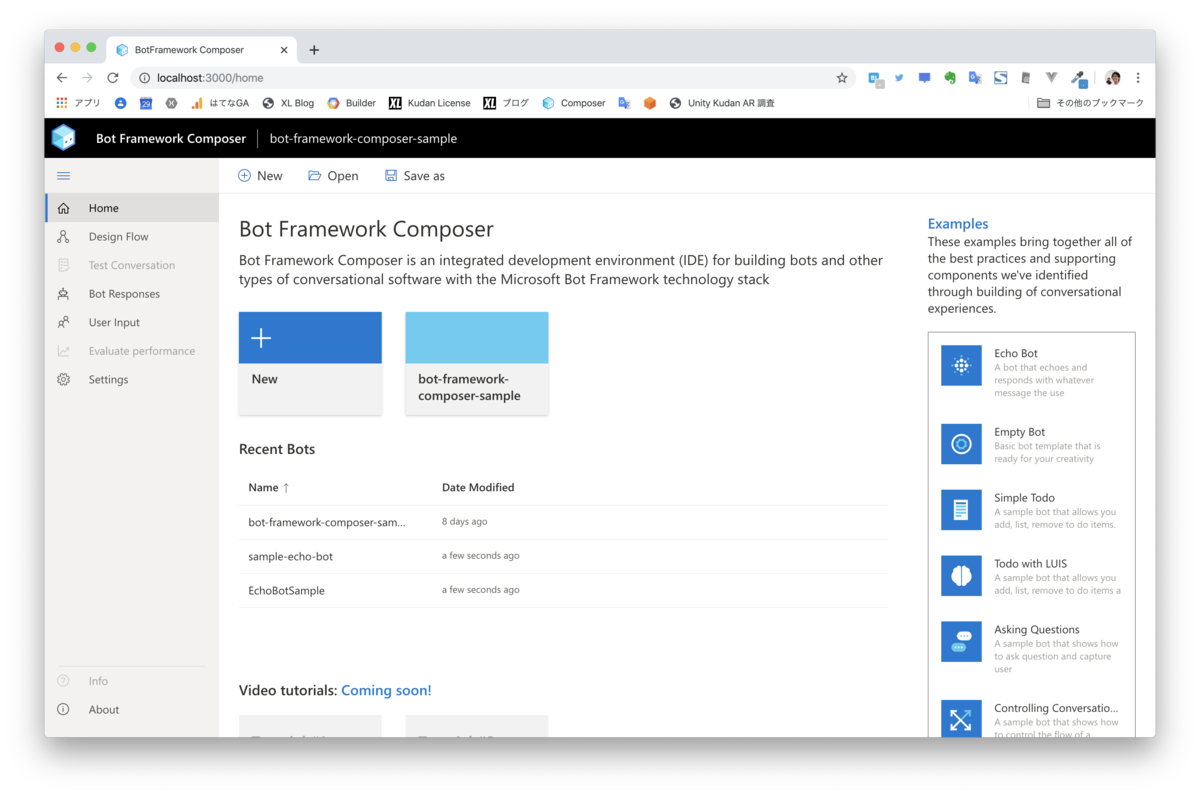The height and width of the screenshot is (796, 1200).
Task: Open the Composer bookmark
Action: tap(574, 103)
